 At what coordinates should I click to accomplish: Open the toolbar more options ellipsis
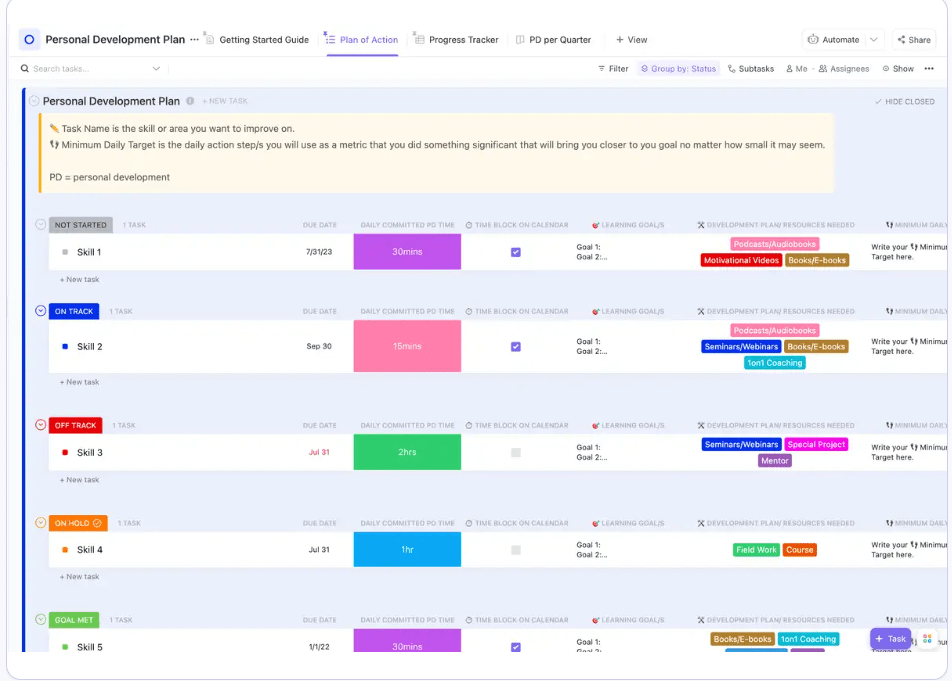click(929, 69)
